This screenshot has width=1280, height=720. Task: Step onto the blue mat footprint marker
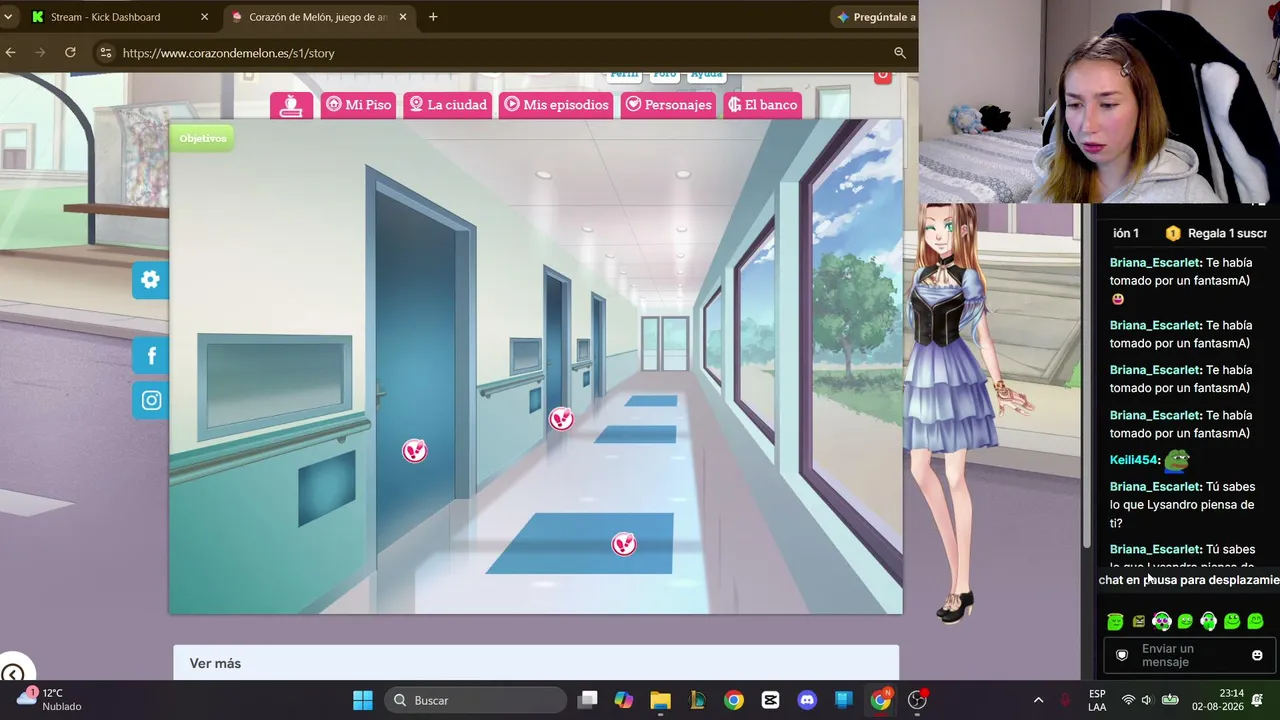624,544
